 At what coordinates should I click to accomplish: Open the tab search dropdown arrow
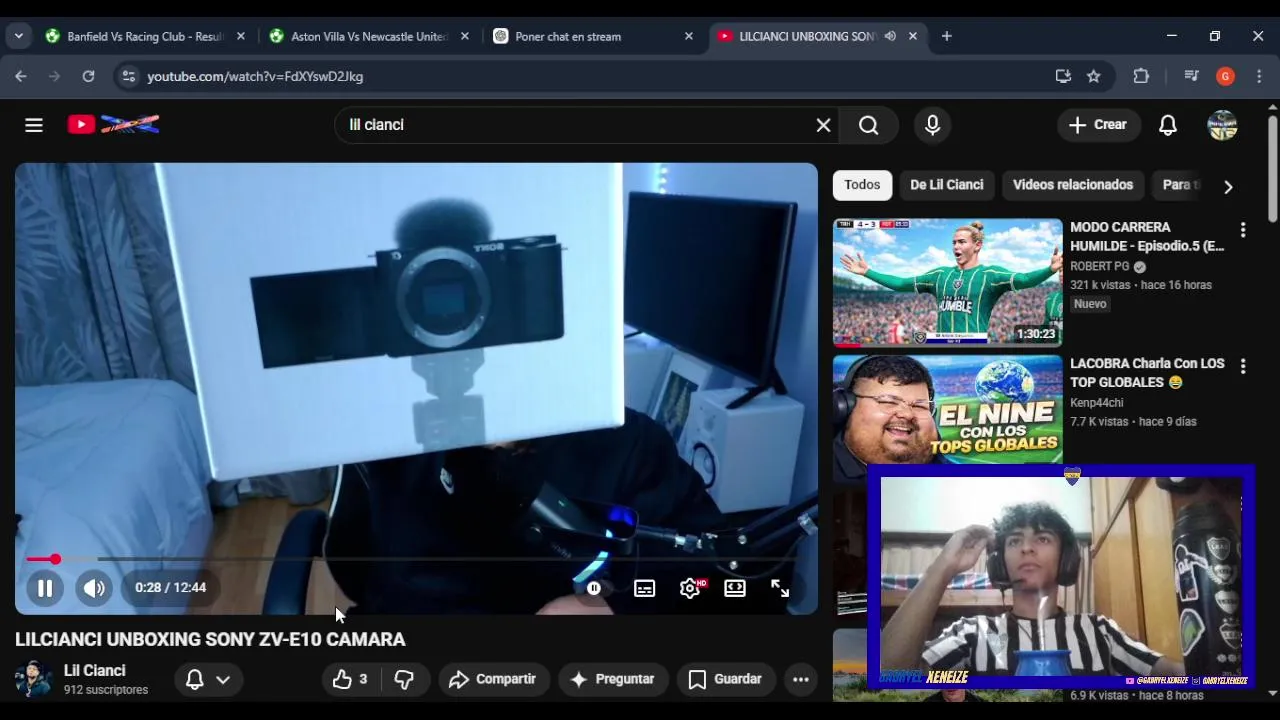click(18, 36)
